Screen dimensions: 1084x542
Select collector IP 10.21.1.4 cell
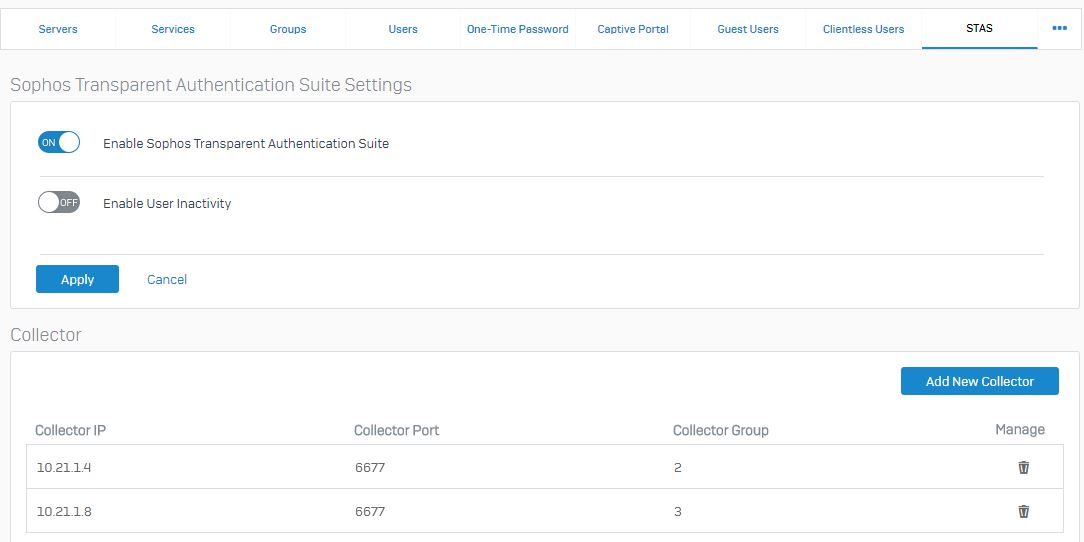coord(64,467)
